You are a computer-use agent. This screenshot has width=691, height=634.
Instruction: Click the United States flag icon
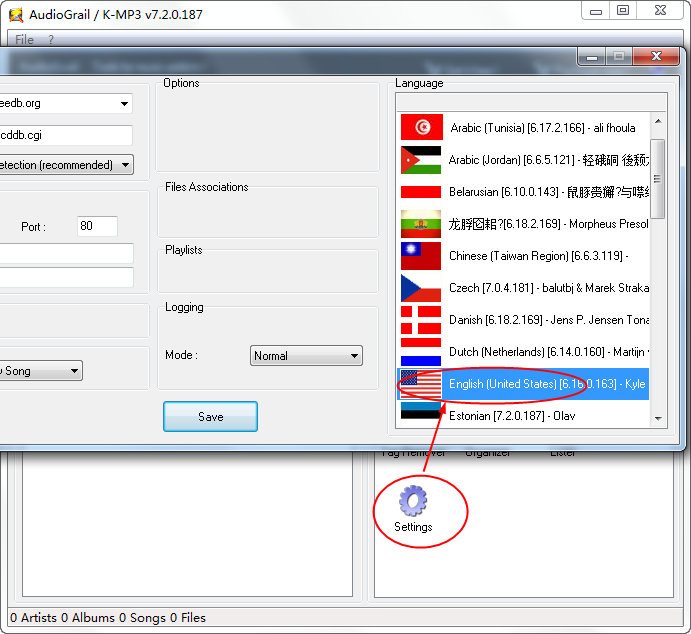(x=421, y=384)
